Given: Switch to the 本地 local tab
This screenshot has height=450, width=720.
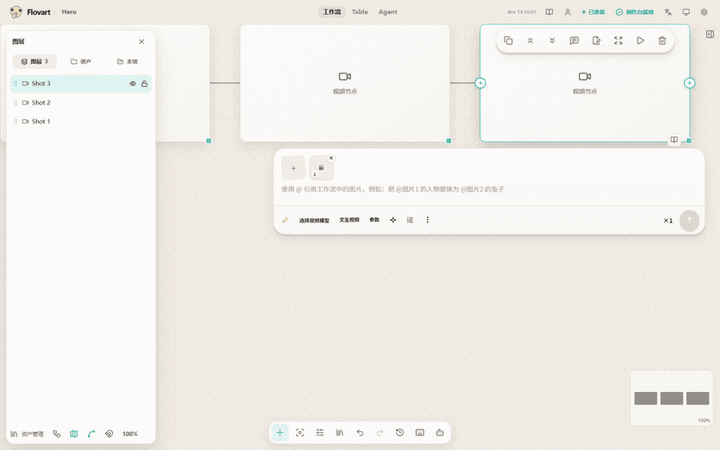Looking at the screenshot, I should [x=127, y=62].
